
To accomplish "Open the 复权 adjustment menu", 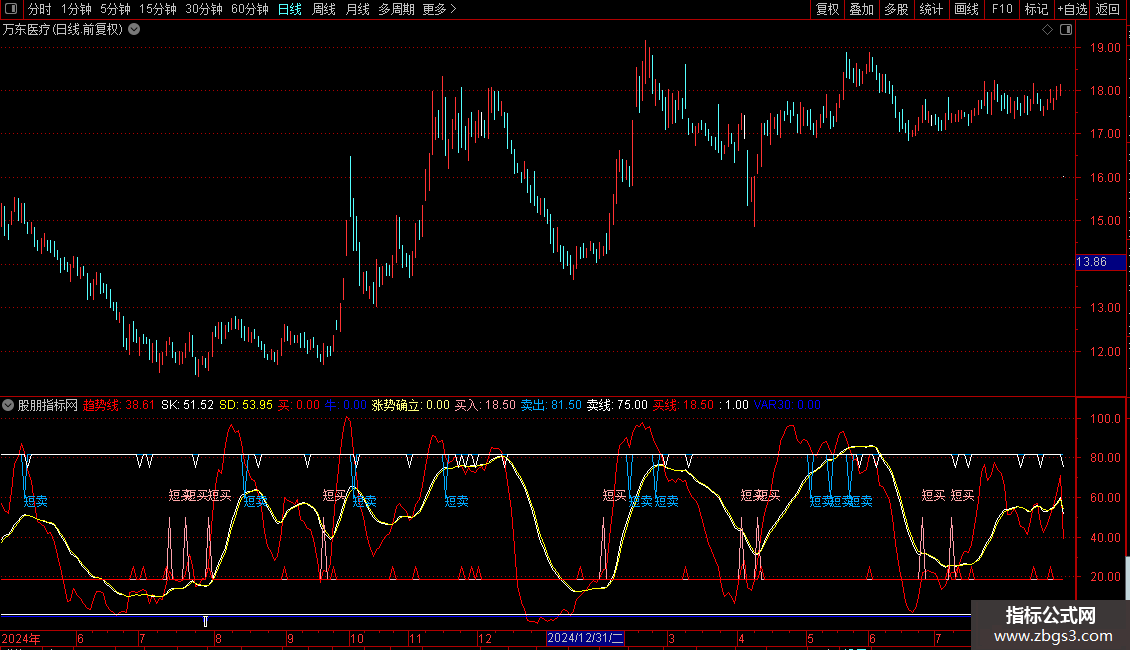I will [827, 9].
